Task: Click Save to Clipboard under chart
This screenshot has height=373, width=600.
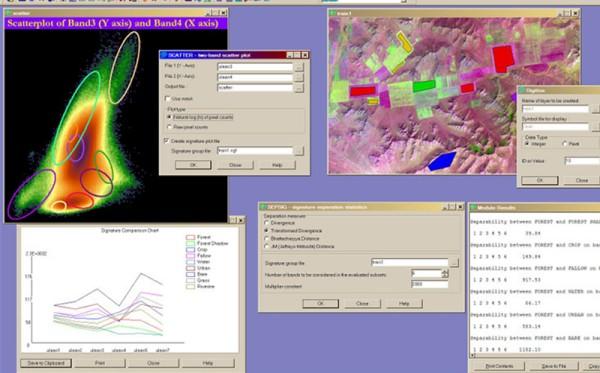Action: (46, 363)
